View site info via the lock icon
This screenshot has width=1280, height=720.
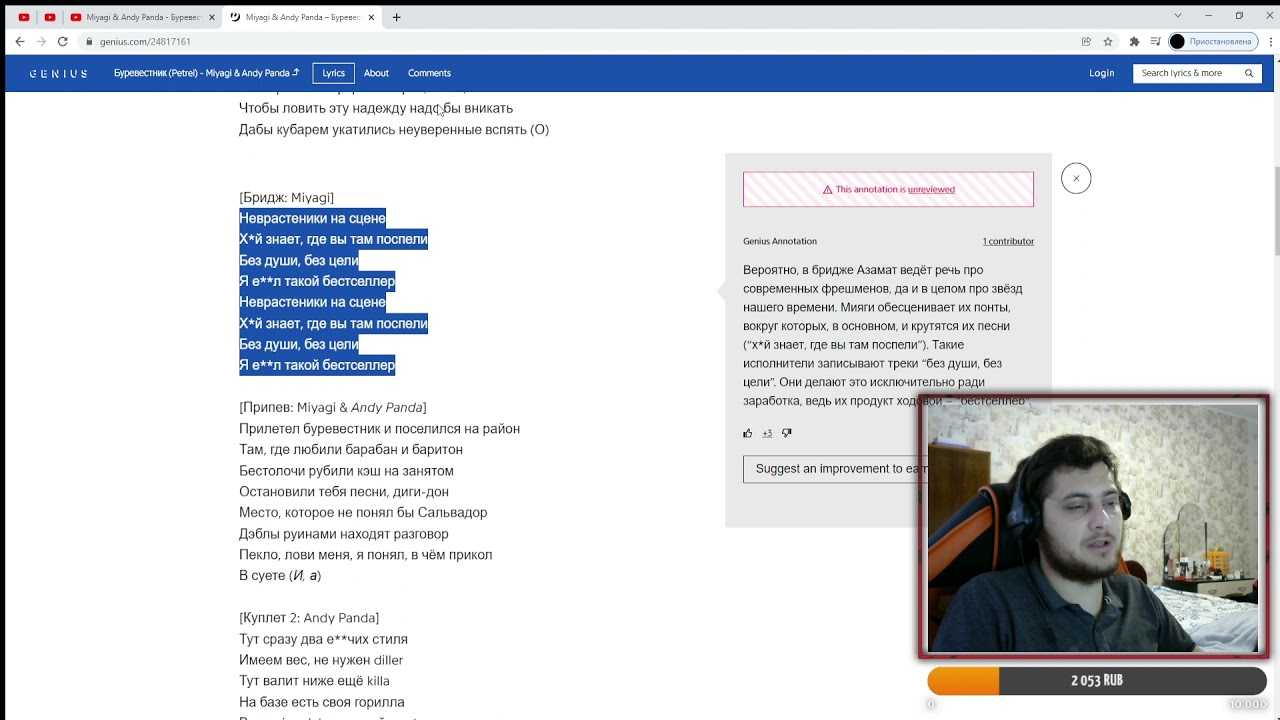coord(89,41)
